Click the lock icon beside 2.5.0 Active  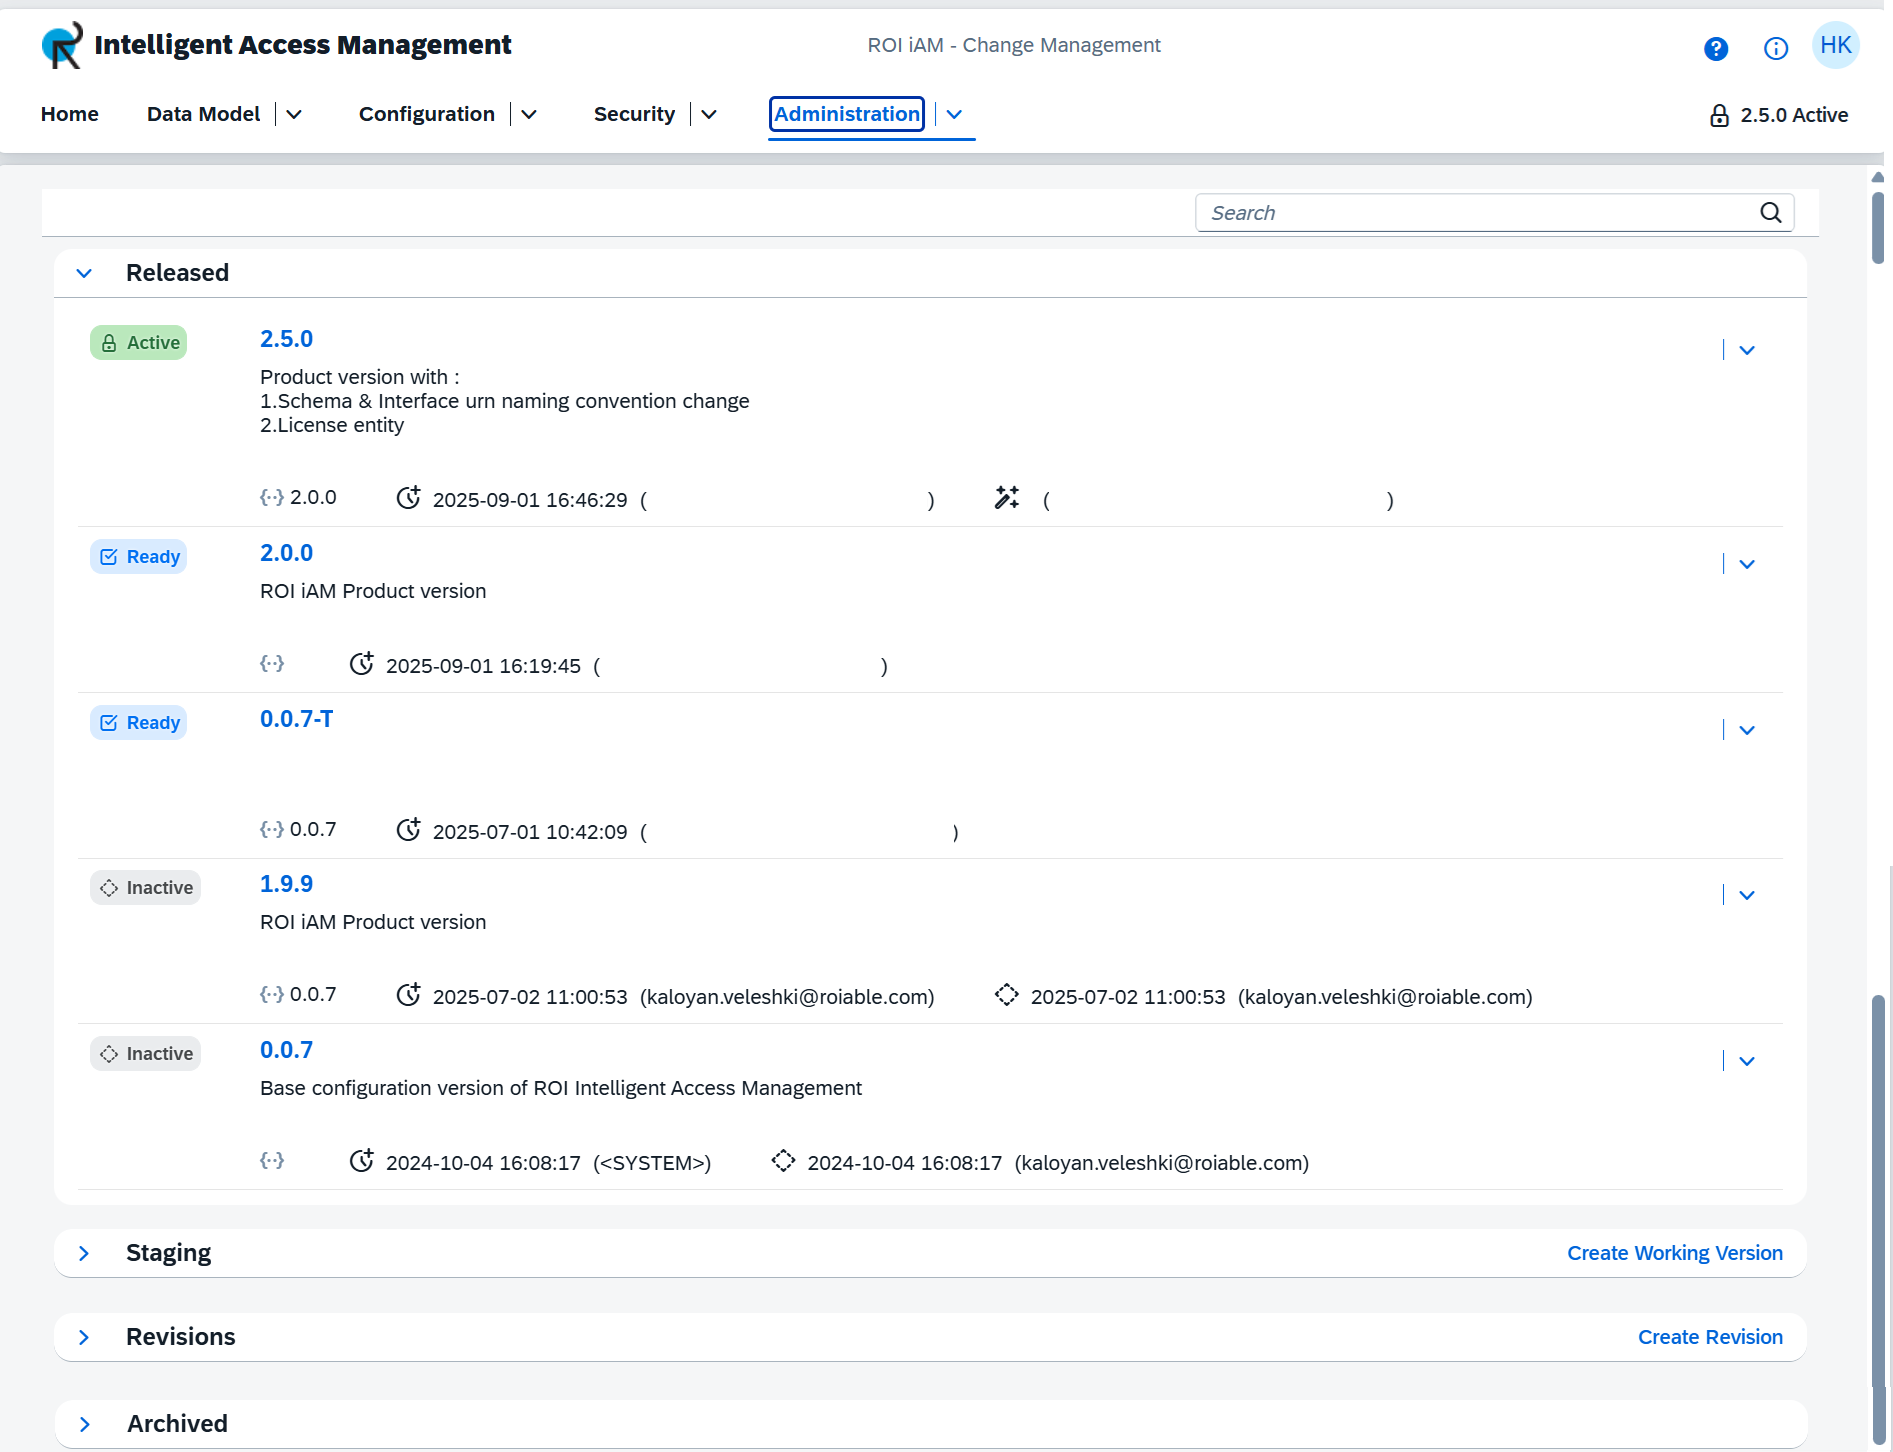tap(1718, 116)
